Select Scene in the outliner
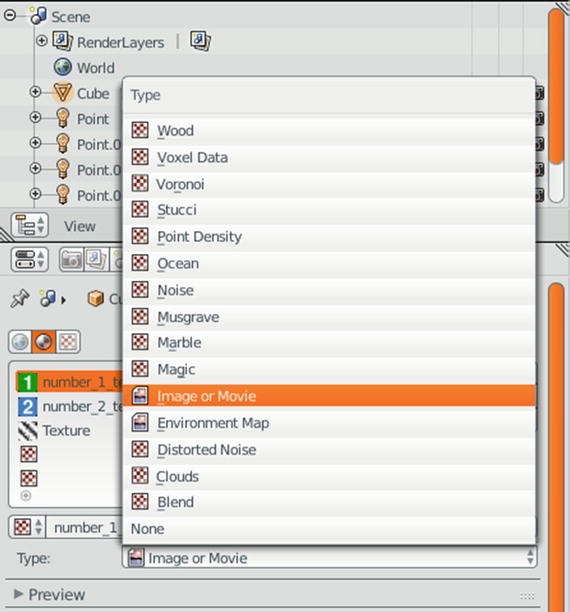The image size is (570, 612). (x=71, y=17)
